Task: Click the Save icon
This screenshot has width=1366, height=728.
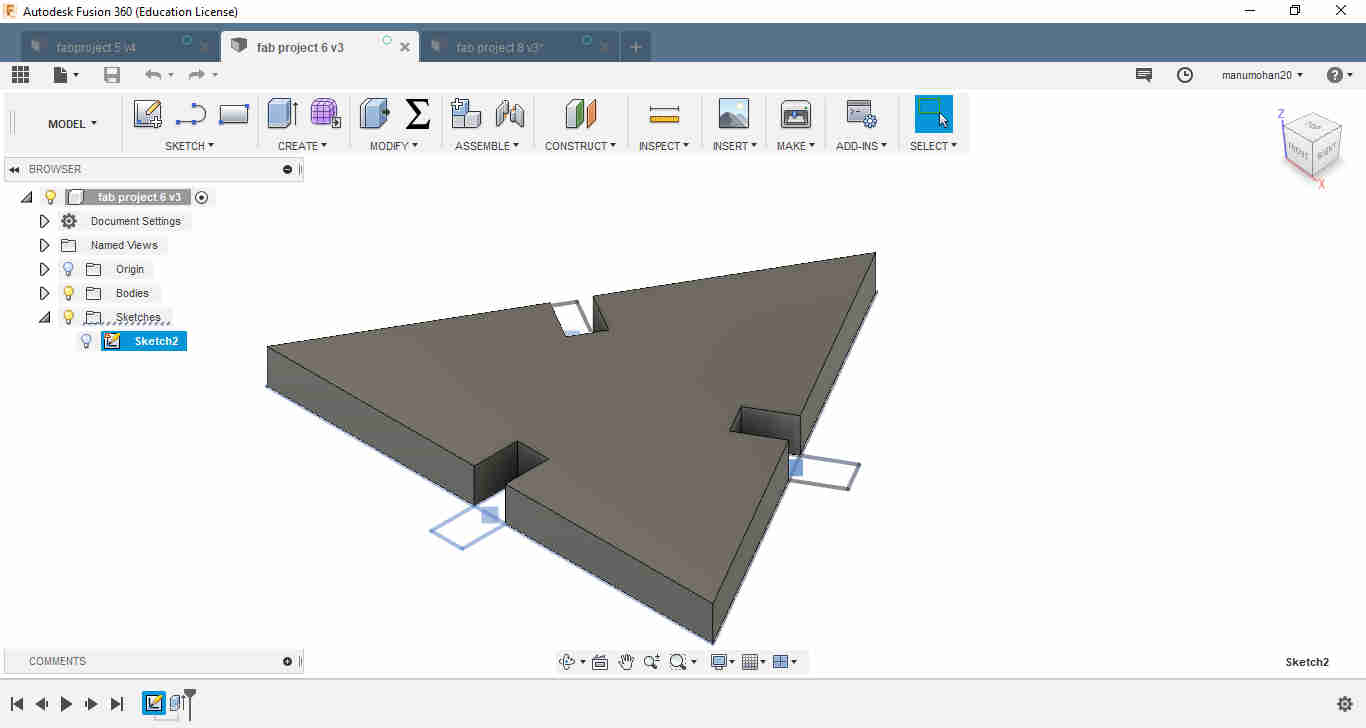Action: (112, 75)
